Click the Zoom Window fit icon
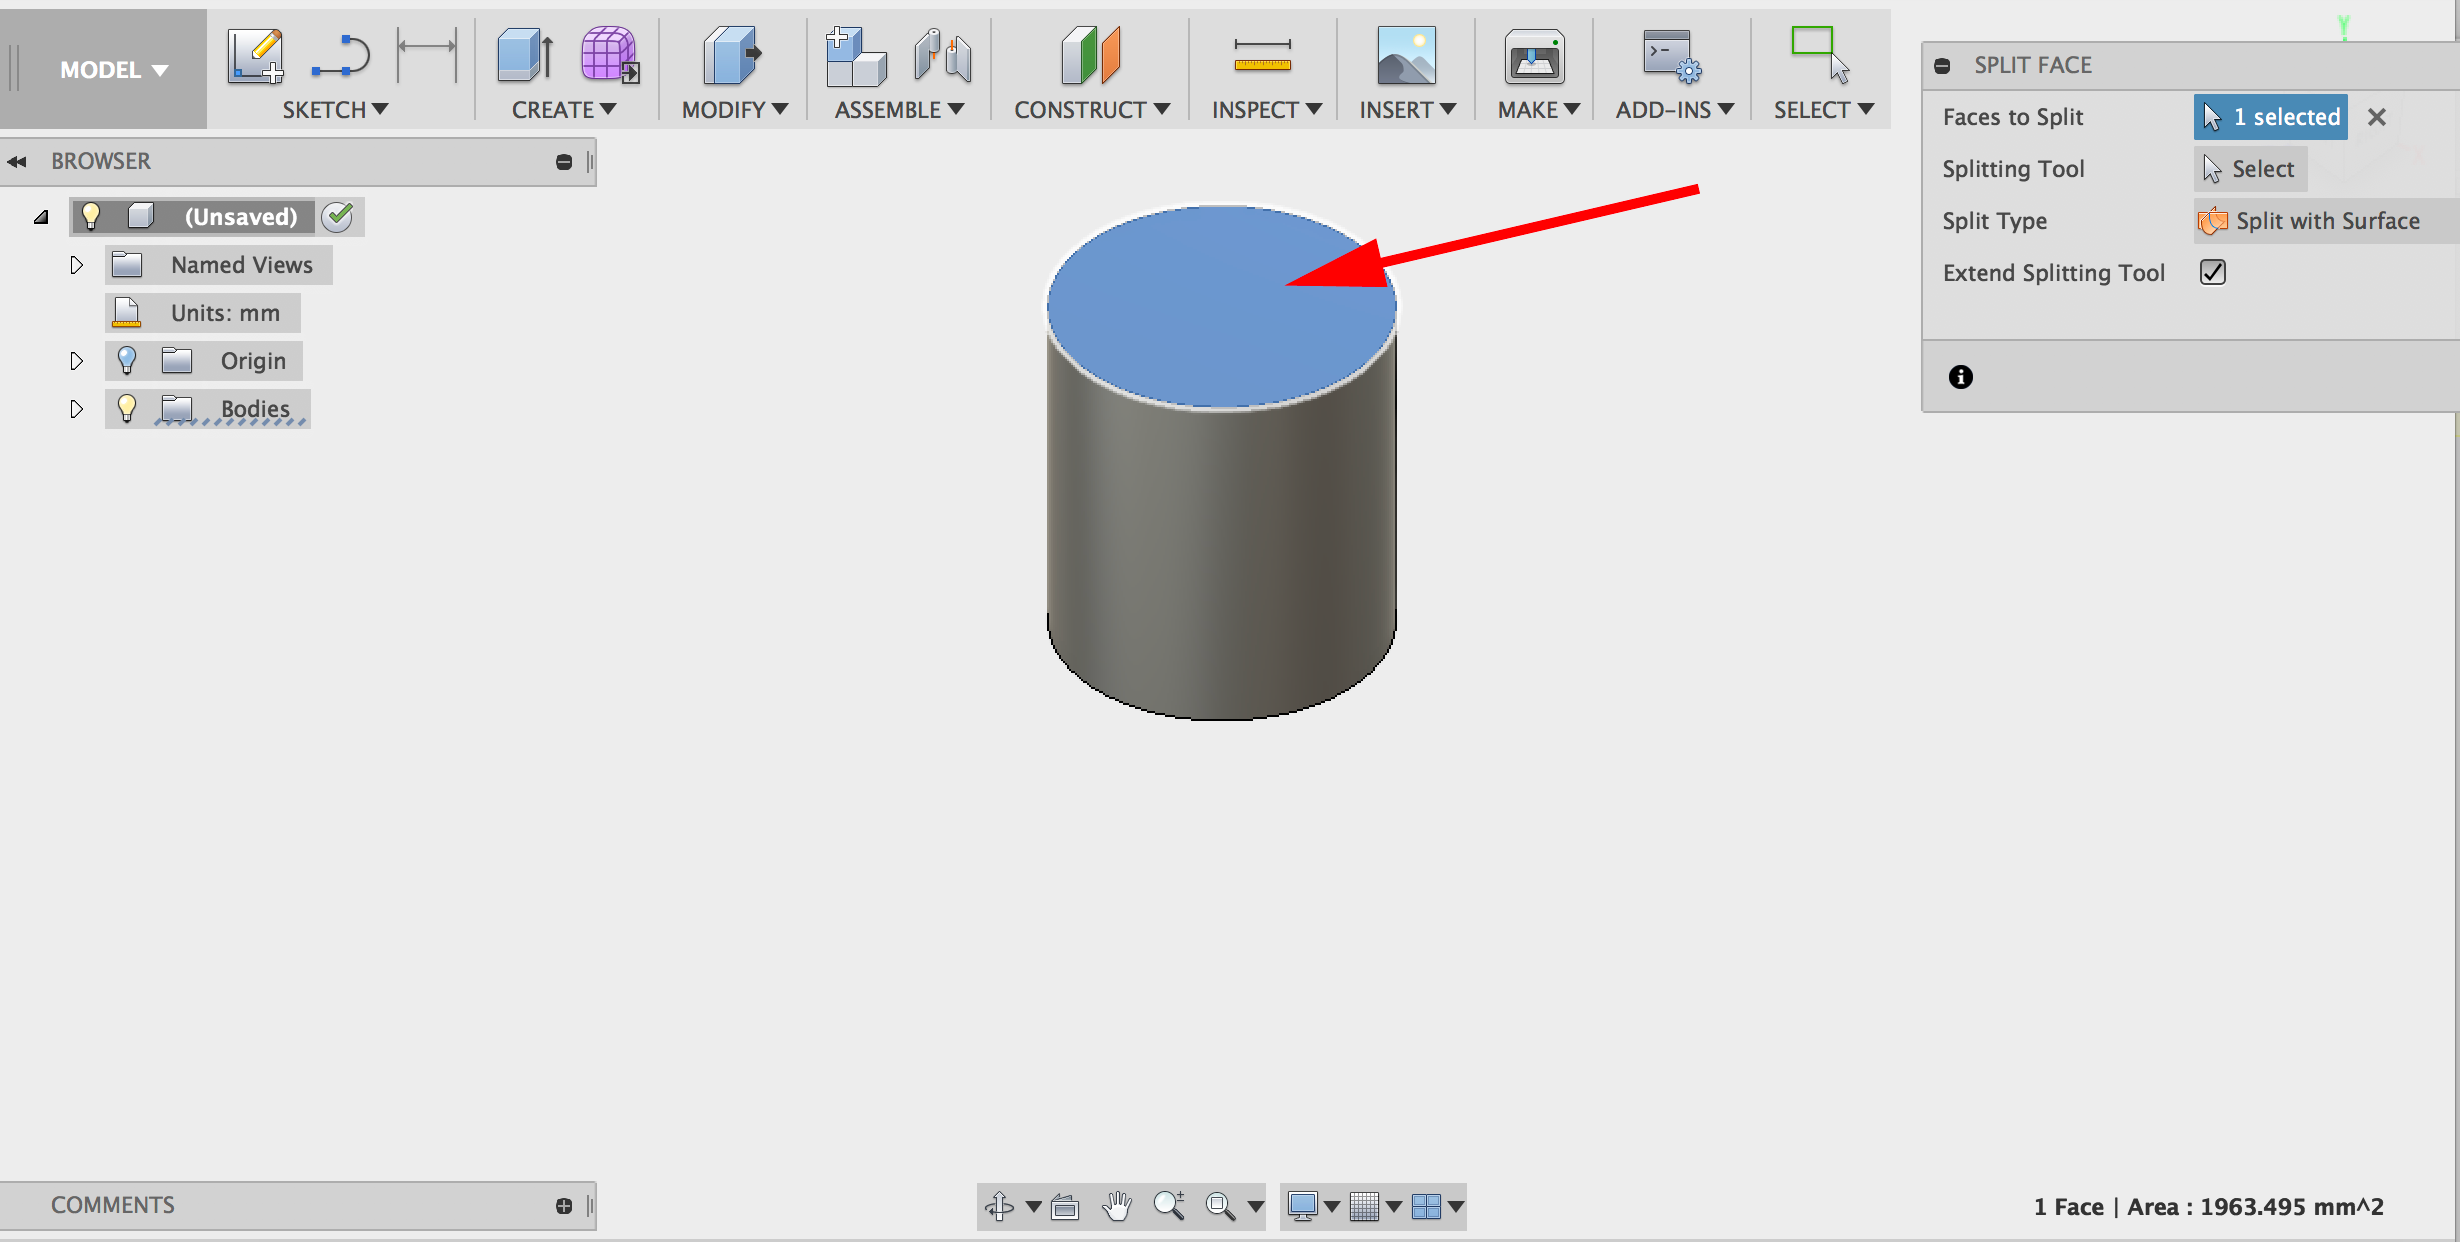Viewport: 2460px width, 1242px height. [1220, 1206]
